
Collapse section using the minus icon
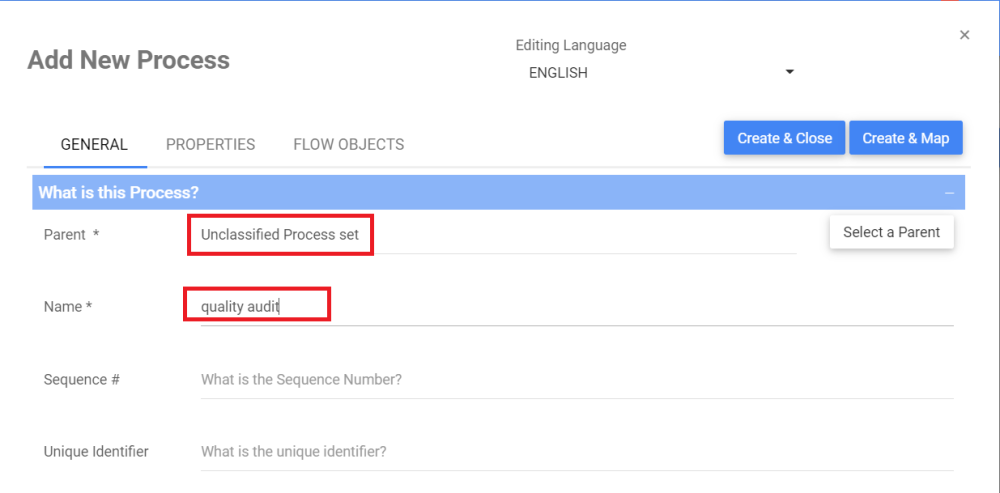click(x=948, y=192)
